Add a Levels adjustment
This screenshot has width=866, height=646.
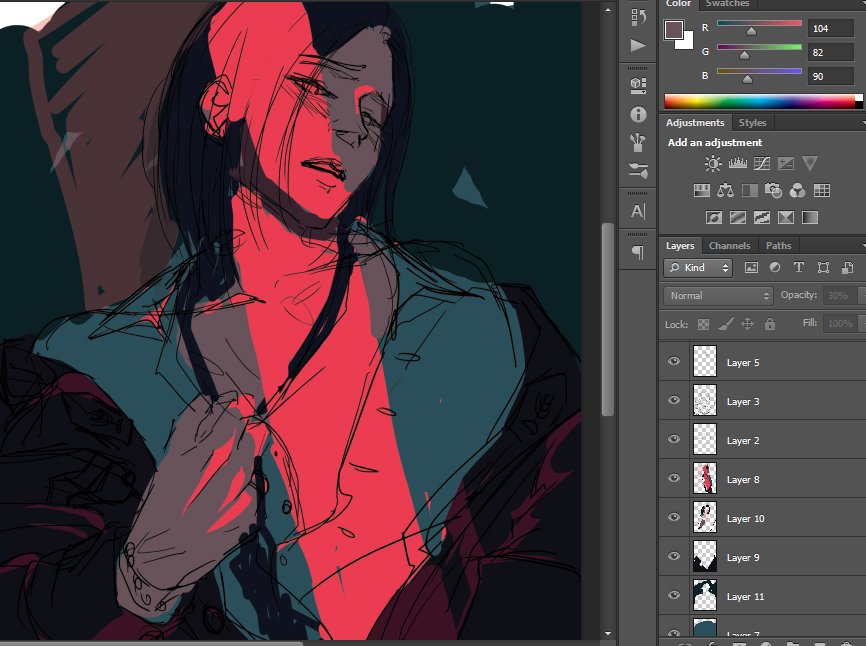[737, 163]
